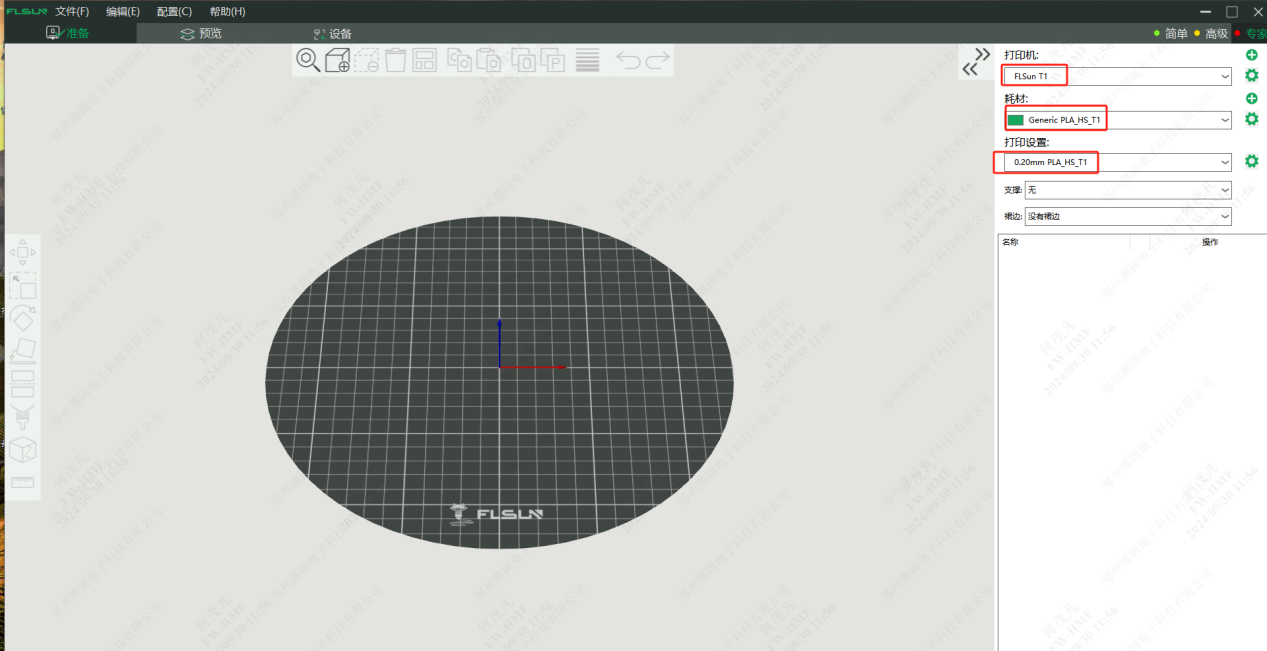Switch to 高级 (advanced) mode
Viewport: 1267px width, 651px height.
(x=1216, y=34)
